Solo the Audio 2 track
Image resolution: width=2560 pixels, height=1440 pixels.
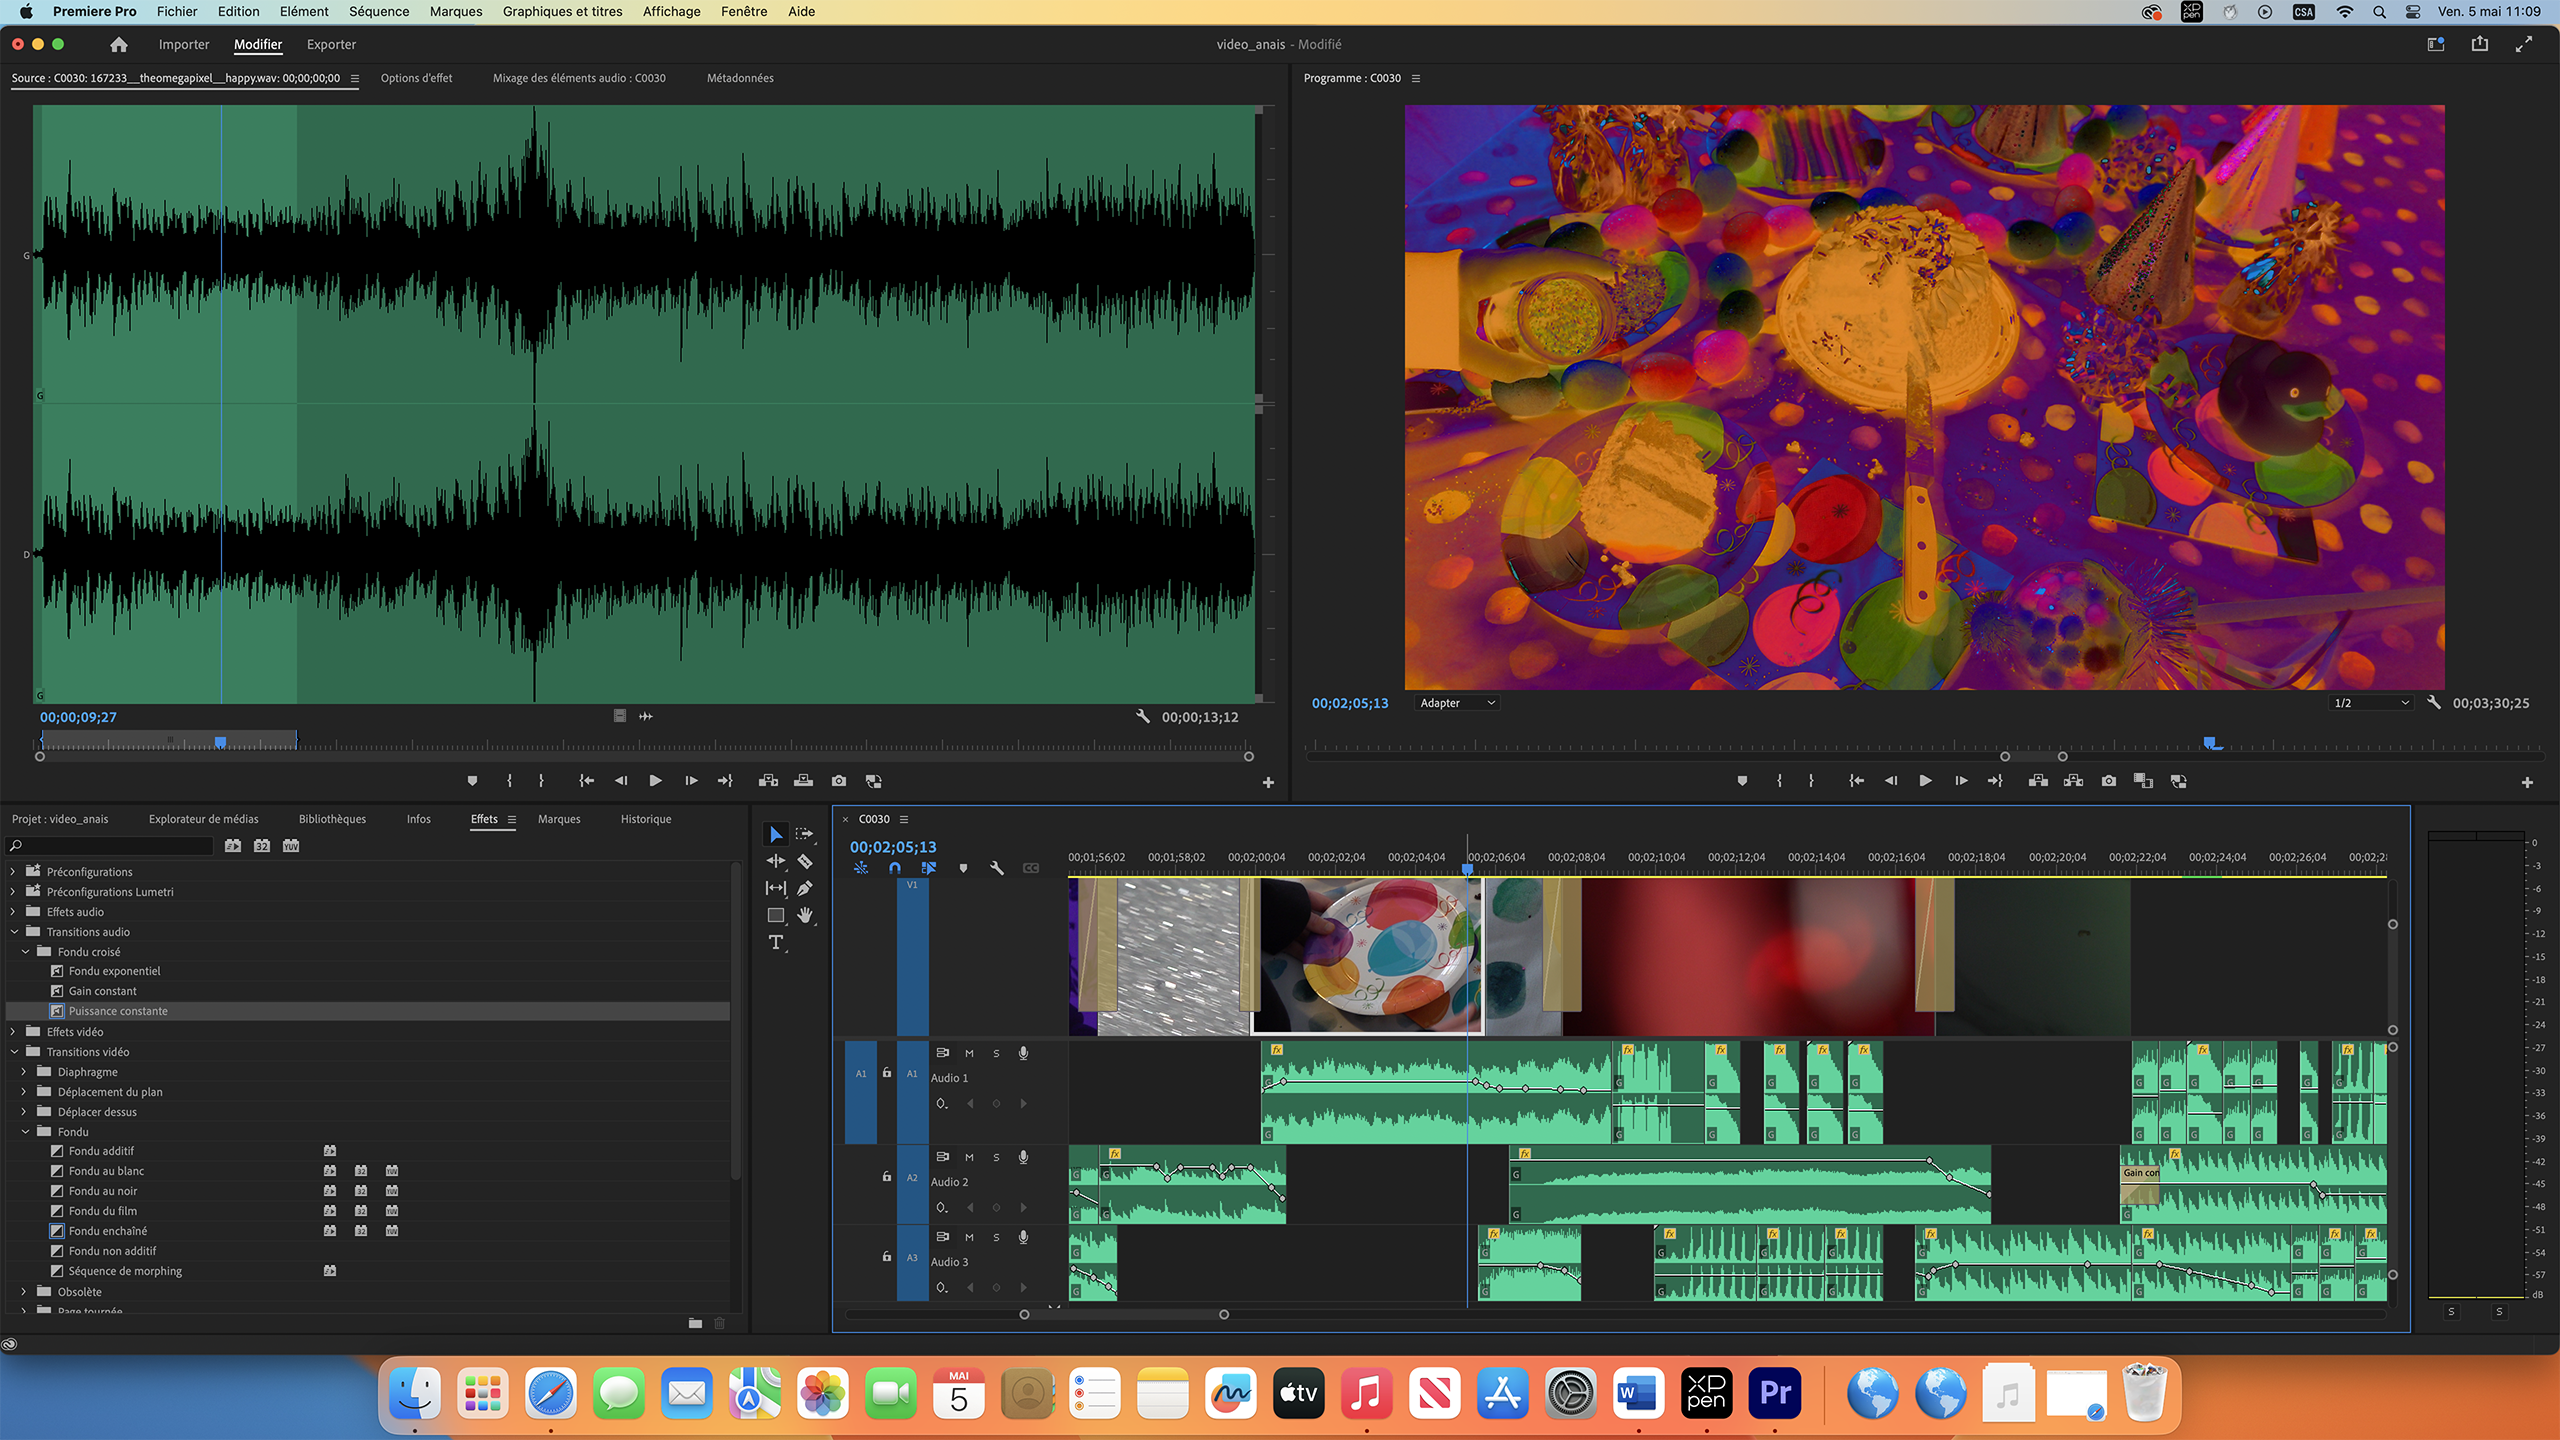tap(996, 1157)
